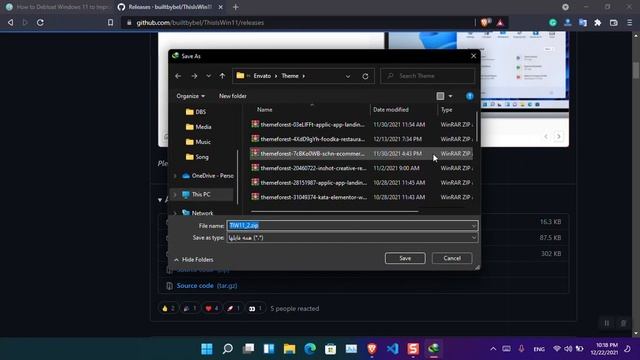Select themeforest-20460722 inshot creative file
The width and height of the screenshot is (640, 360).
coord(361,168)
